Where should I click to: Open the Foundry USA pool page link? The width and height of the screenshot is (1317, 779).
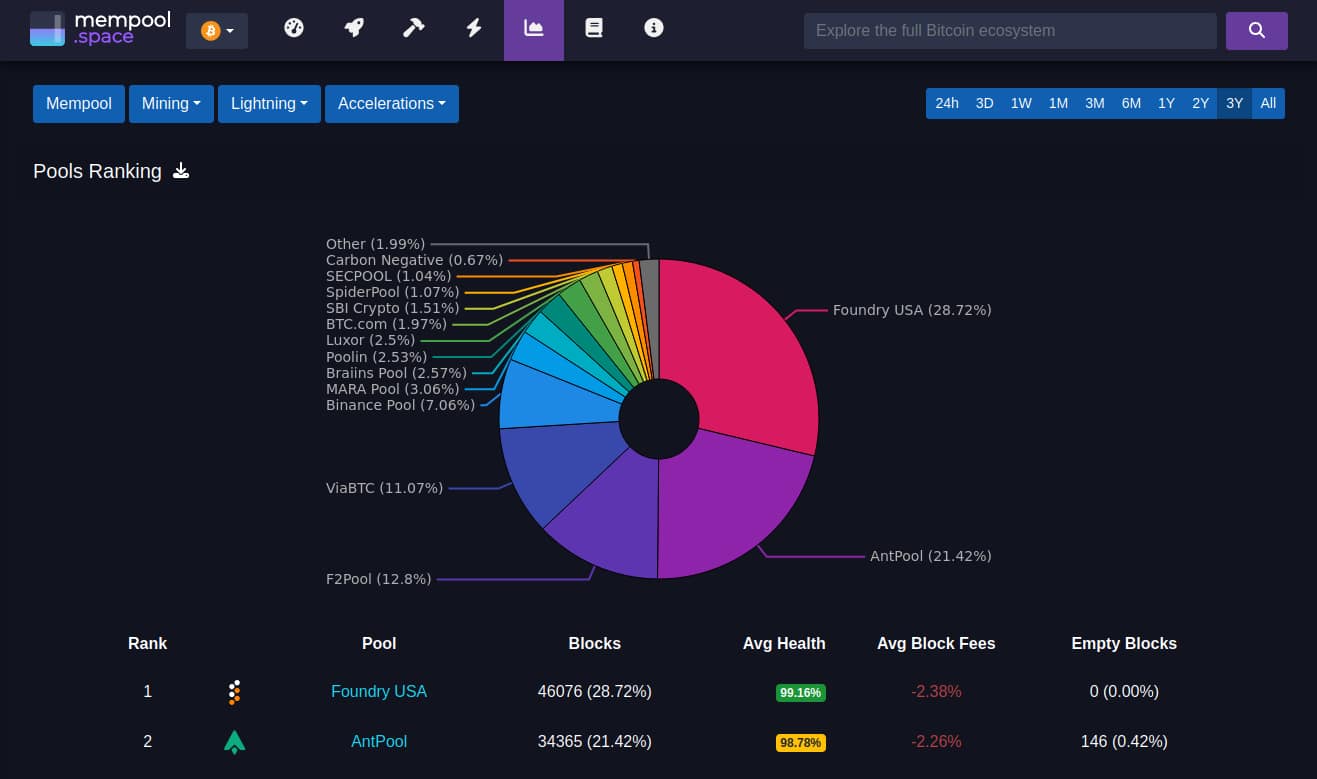point(379,691)
